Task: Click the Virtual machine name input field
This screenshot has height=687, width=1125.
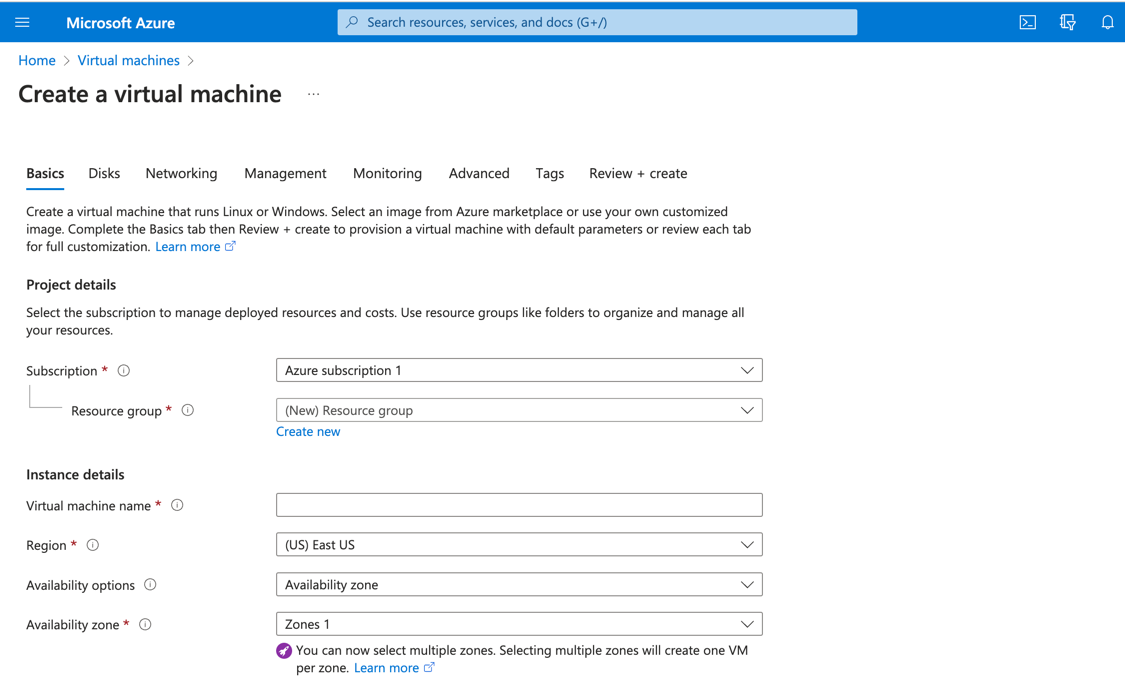Action: pos(519,505)
